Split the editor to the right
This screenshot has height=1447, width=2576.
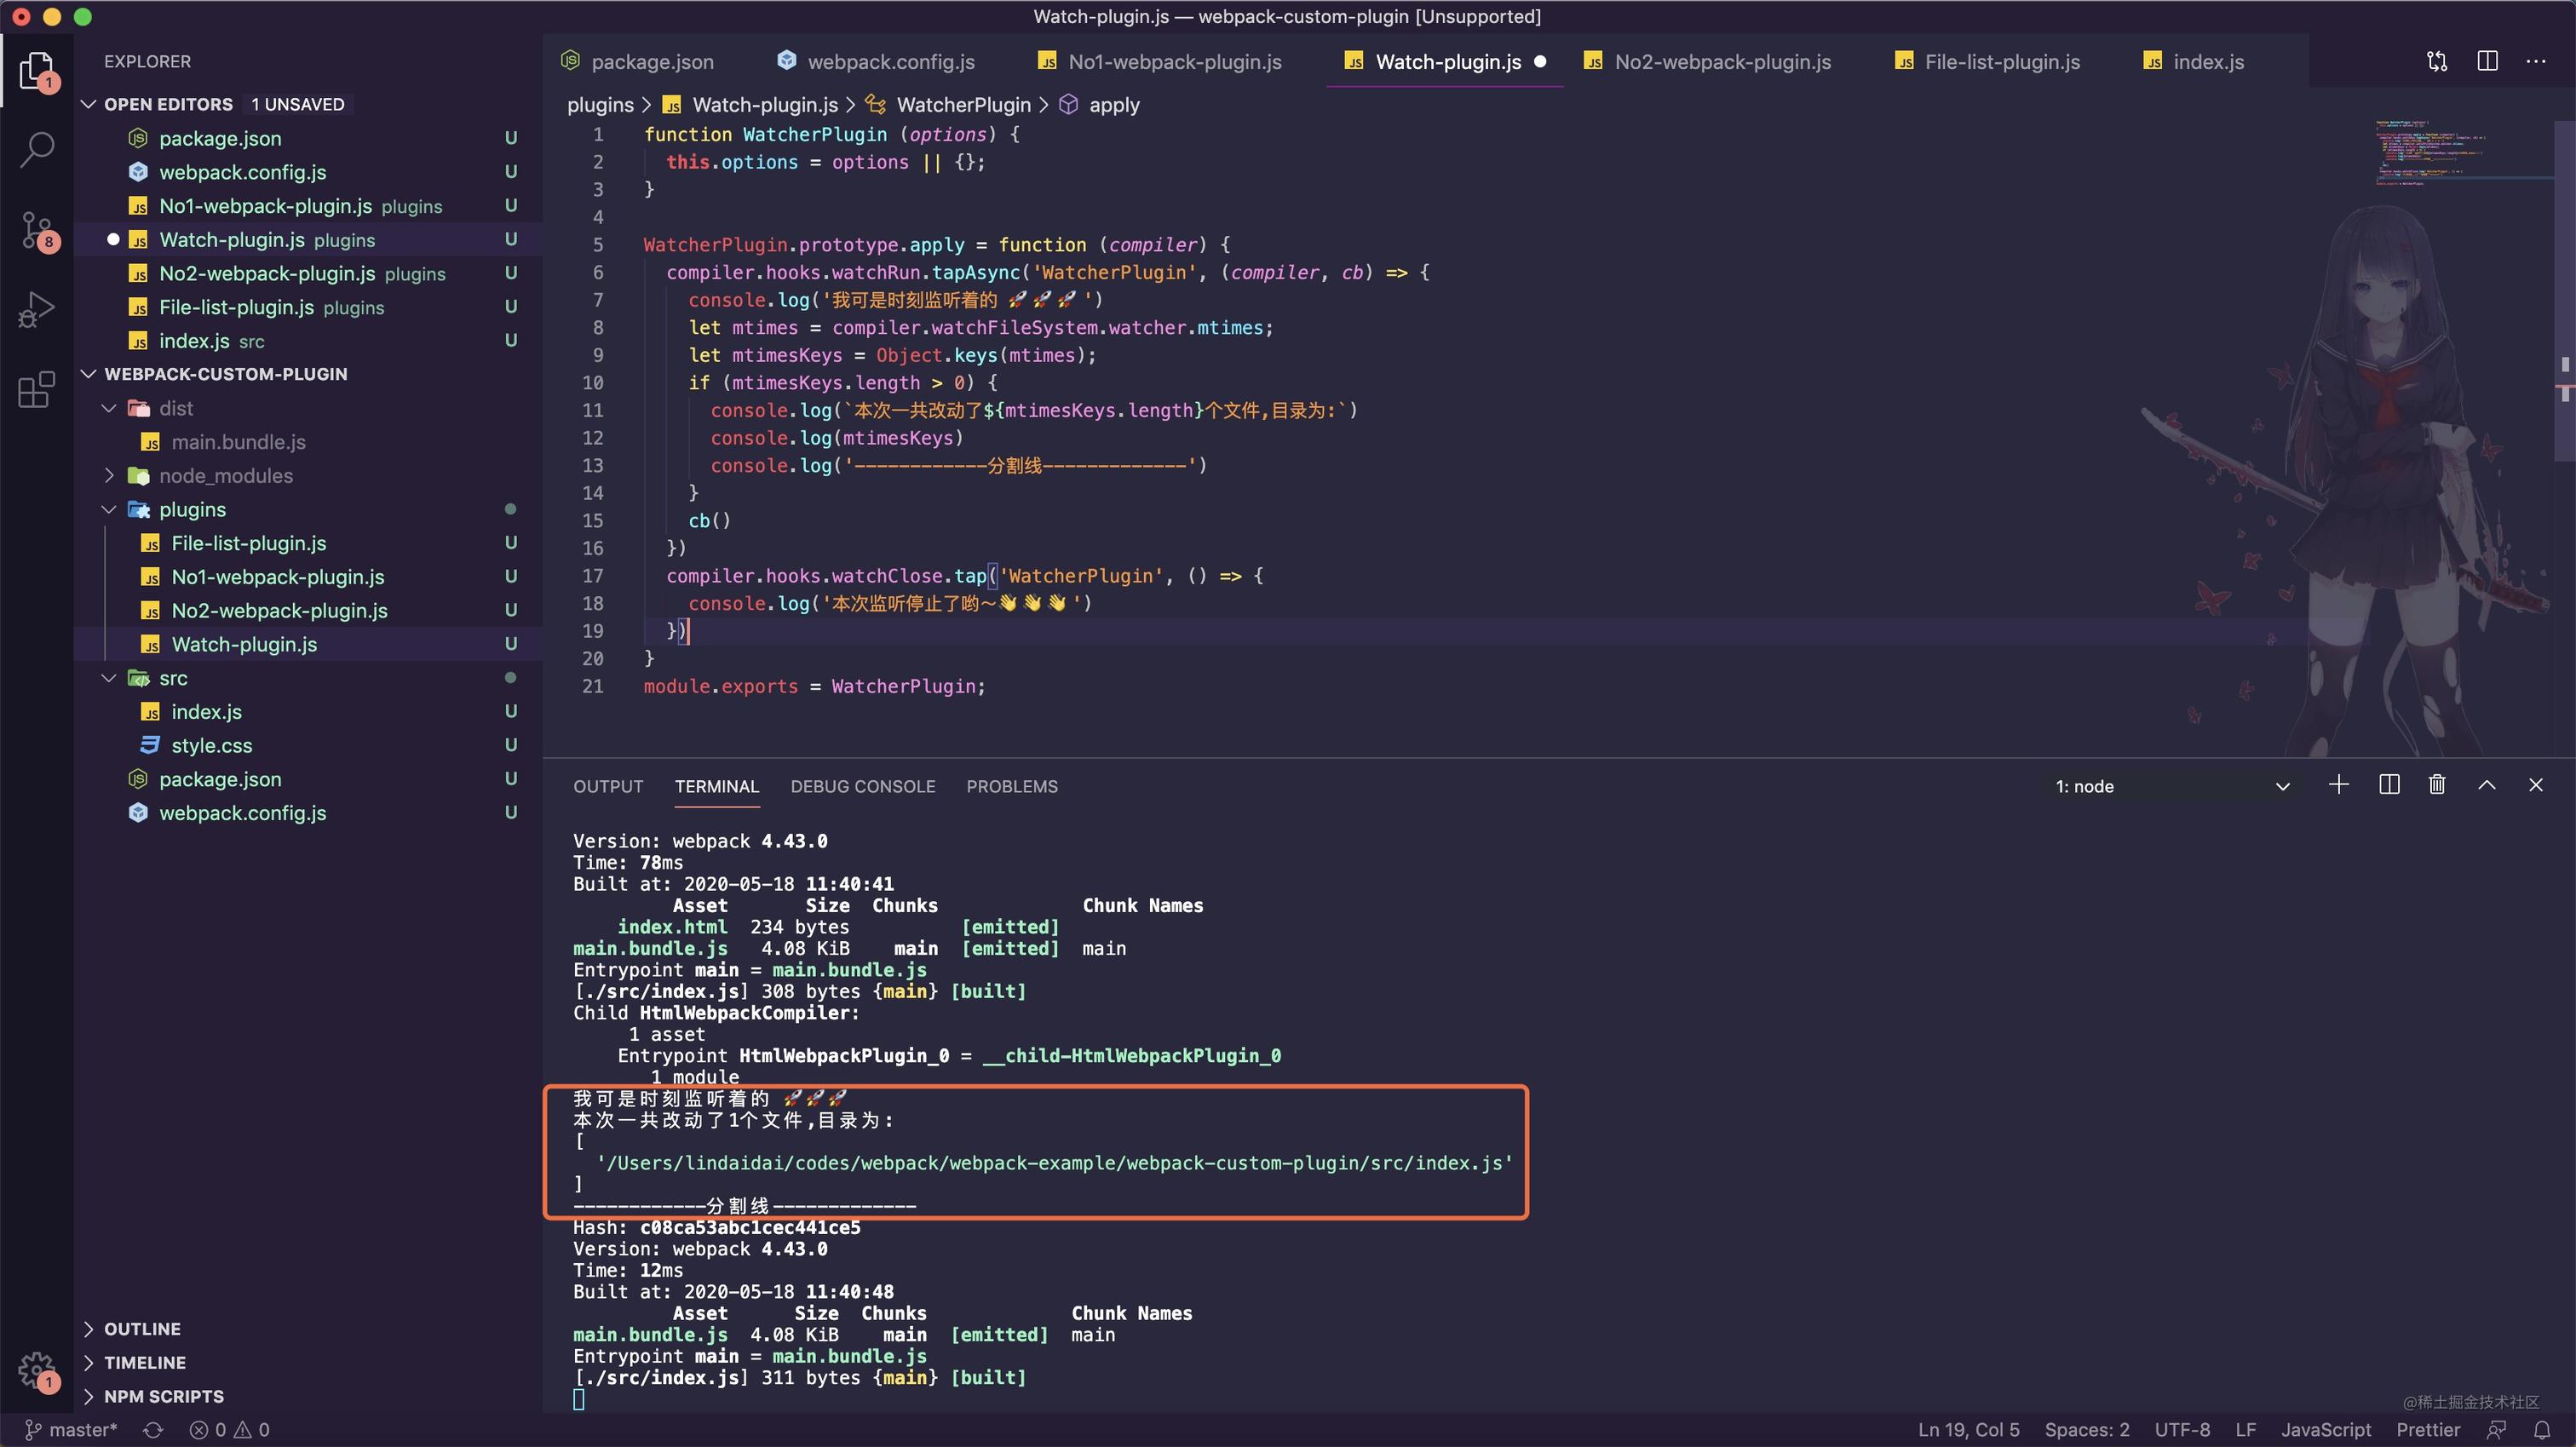pyautogui.click(x=2487, y=61)
